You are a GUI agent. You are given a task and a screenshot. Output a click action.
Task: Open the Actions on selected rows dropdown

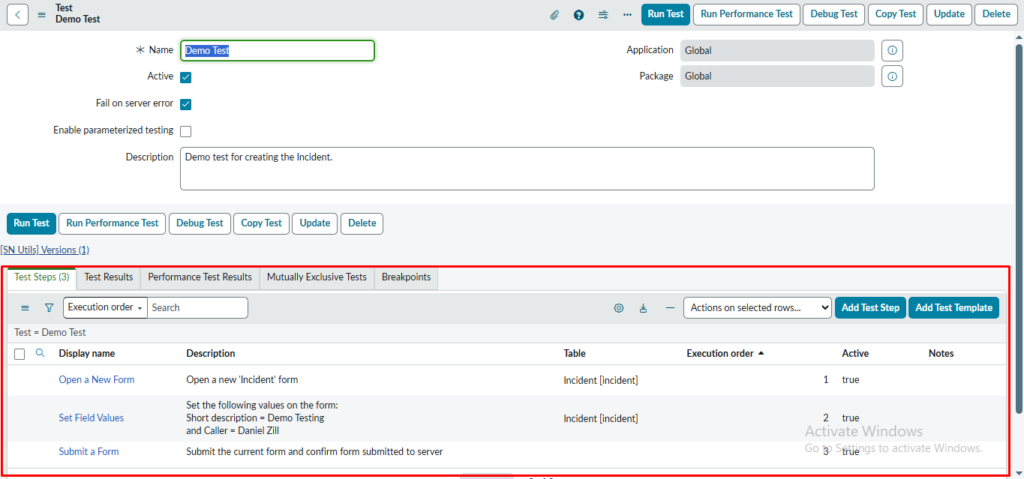757,308
